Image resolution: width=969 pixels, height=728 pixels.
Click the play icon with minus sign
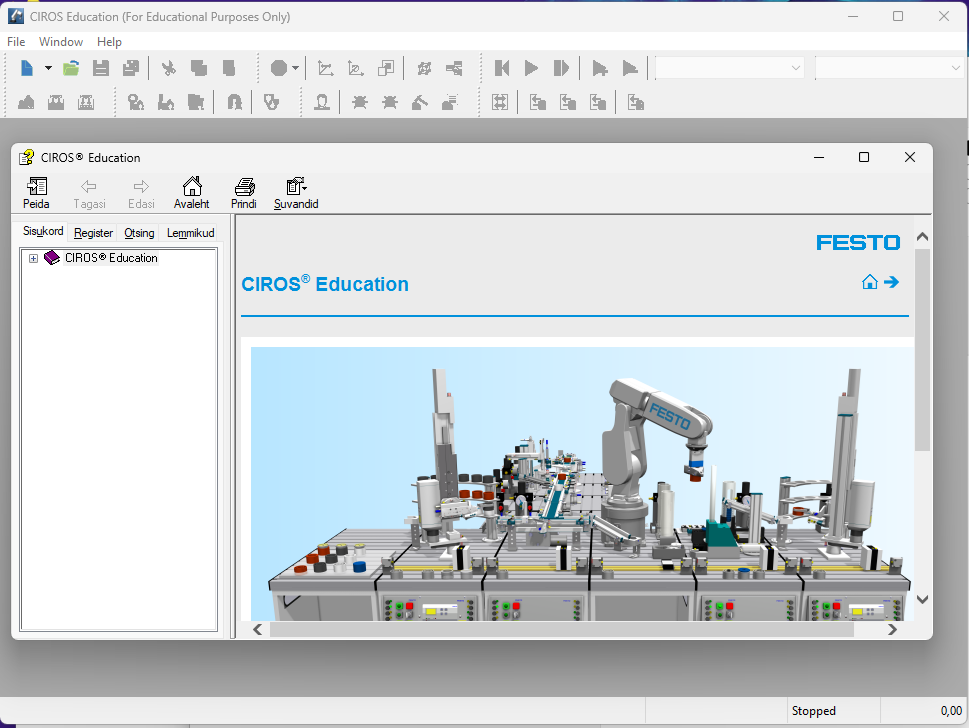pos(630,68)
